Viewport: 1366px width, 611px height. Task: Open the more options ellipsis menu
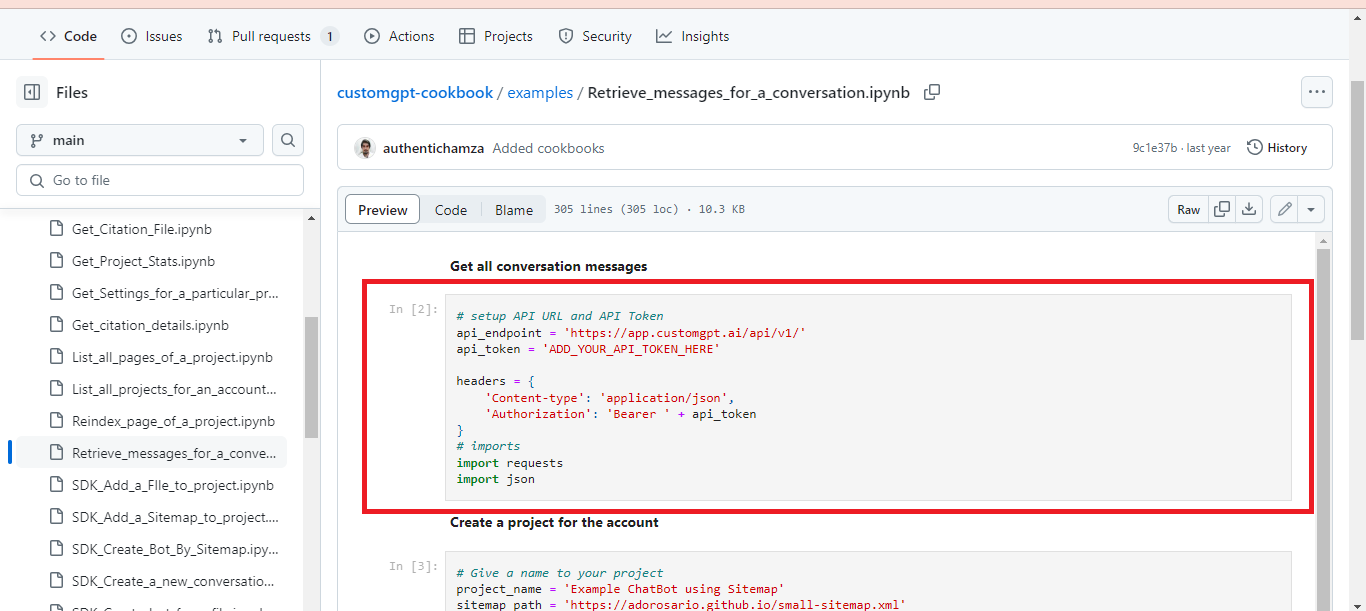point(1316,92)
